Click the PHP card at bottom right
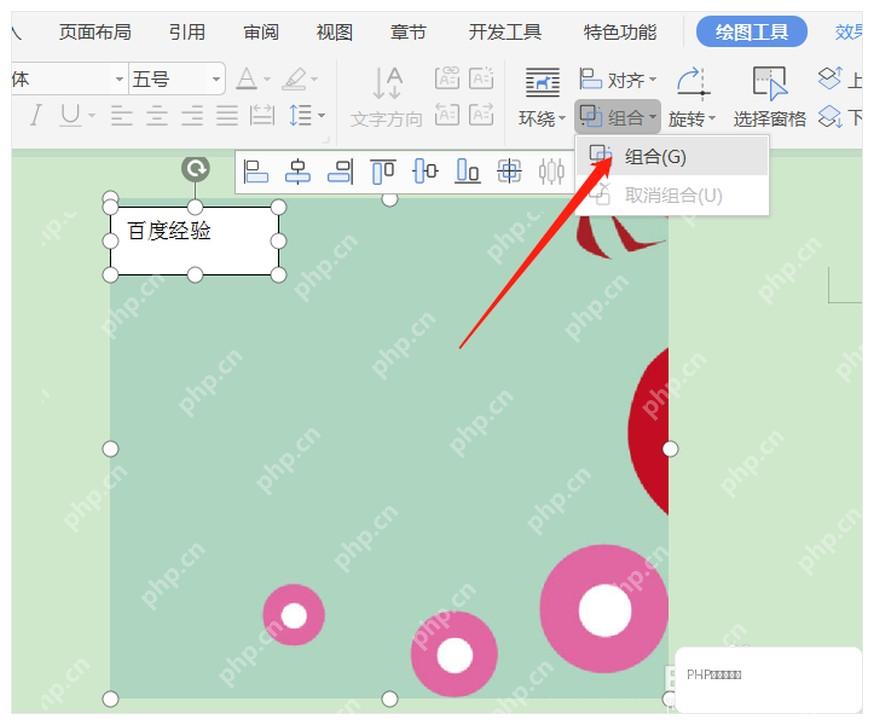Image resolution: width=874 pixels, height=725 pixels. 768,679
